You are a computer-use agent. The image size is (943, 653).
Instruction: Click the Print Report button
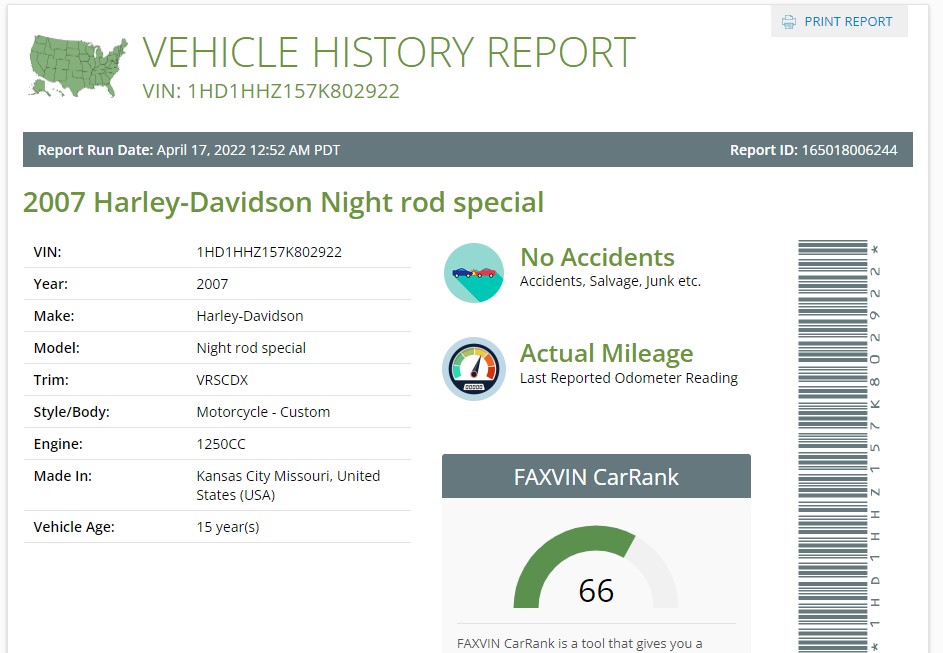tap(839, 22)
